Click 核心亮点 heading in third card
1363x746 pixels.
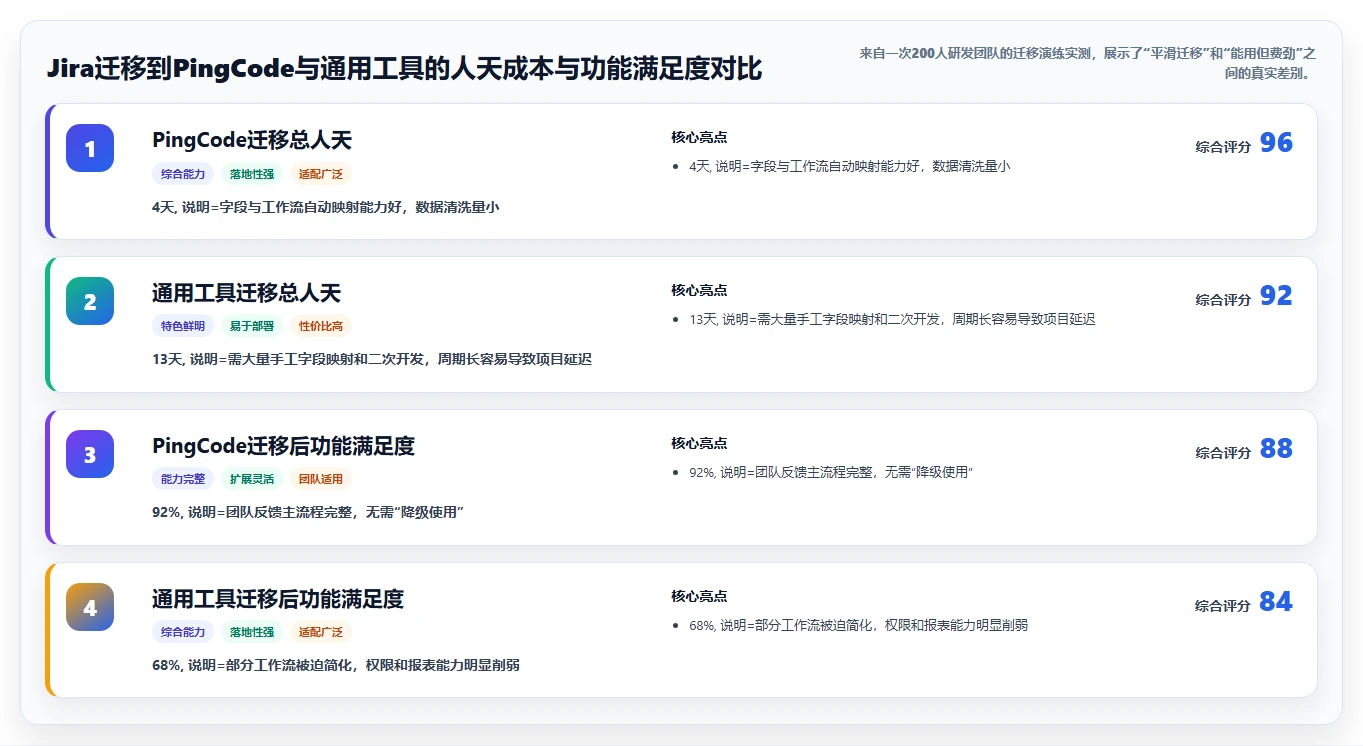[x=699, y=444]
